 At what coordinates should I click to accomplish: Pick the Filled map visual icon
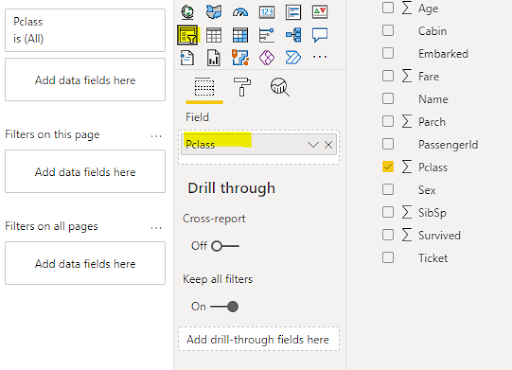[214, 12]
